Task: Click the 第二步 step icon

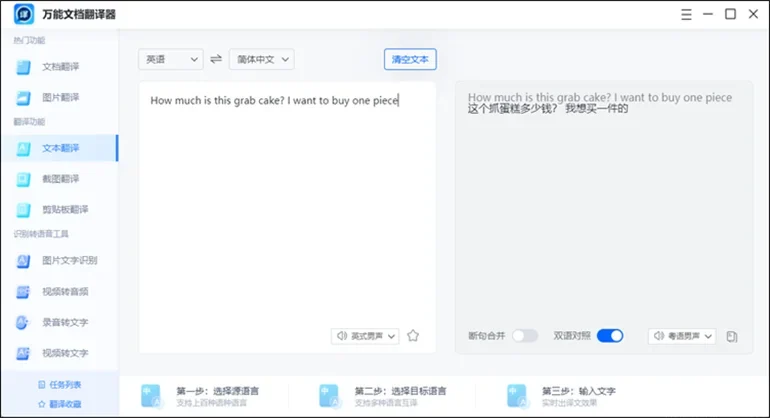Action: [x=329, y=396]
